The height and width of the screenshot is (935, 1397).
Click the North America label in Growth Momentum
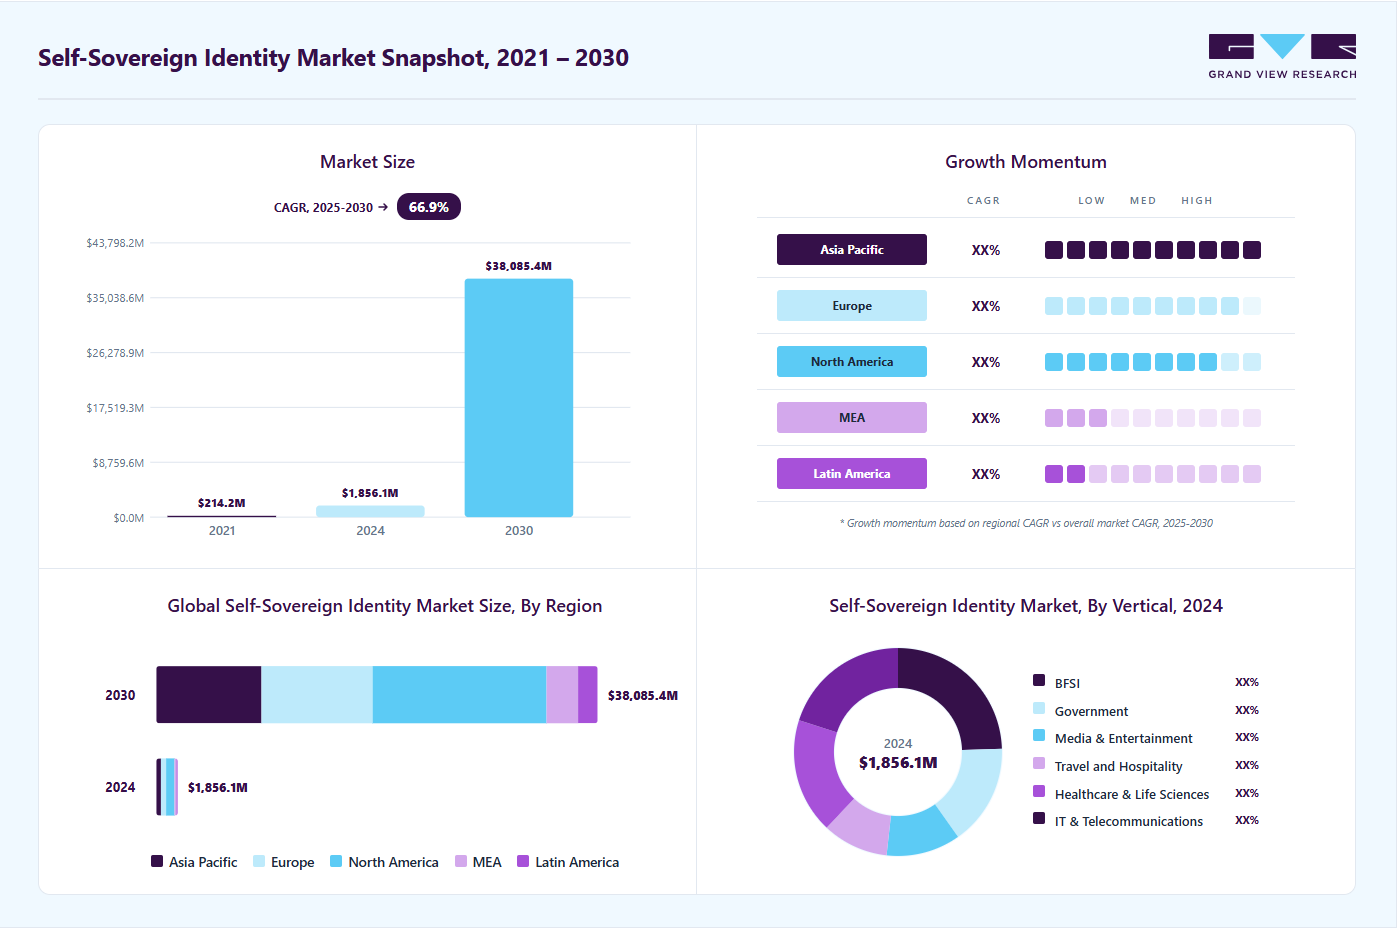coord(852,362)
